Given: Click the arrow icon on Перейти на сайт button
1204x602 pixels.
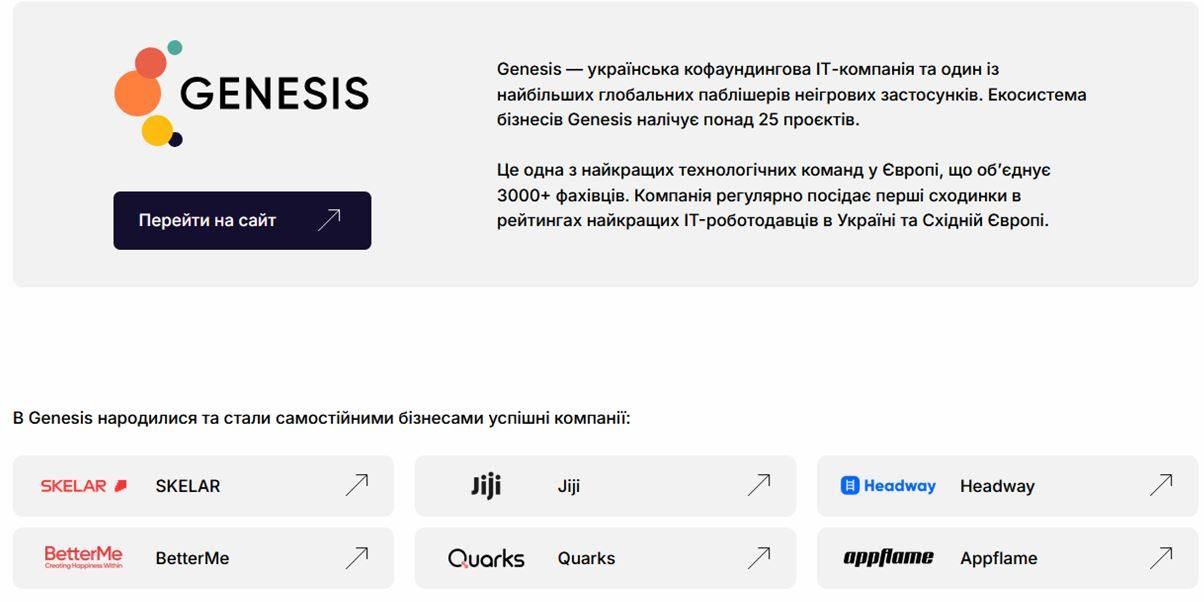Looking at the screenshot, I should pyautogui.click(x=329, y=220).
